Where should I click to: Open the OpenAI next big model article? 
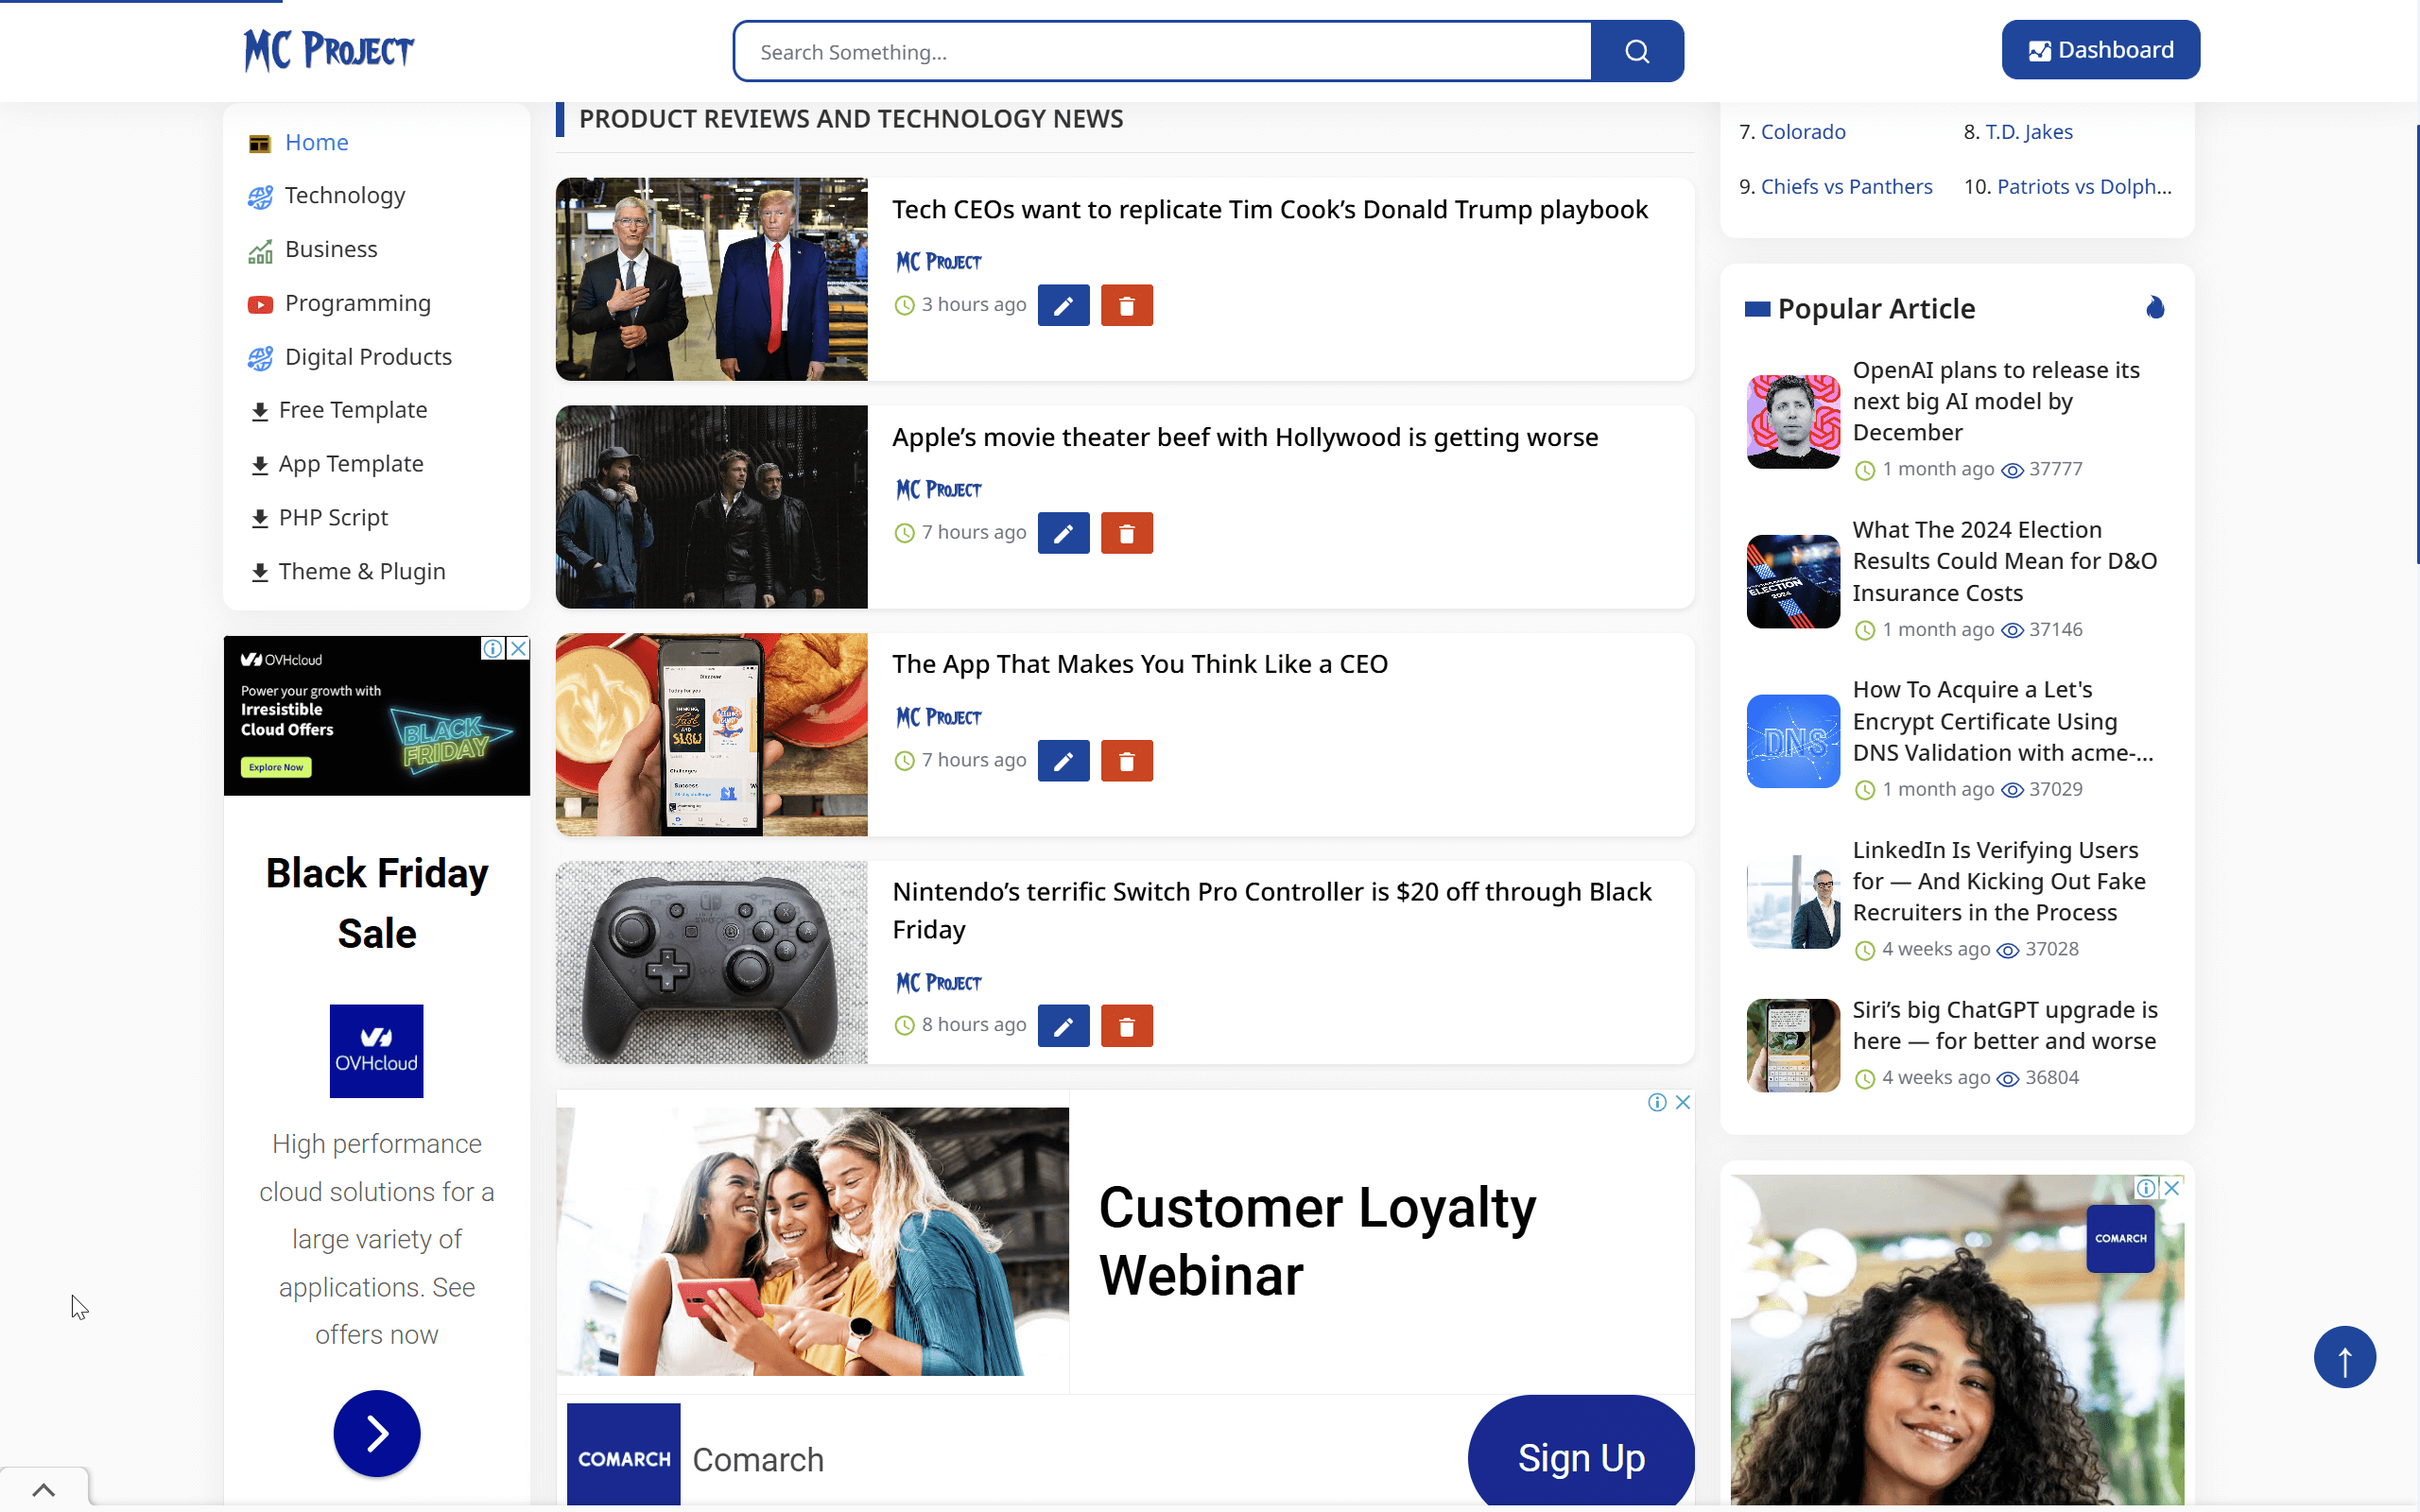pos(1995,401)
